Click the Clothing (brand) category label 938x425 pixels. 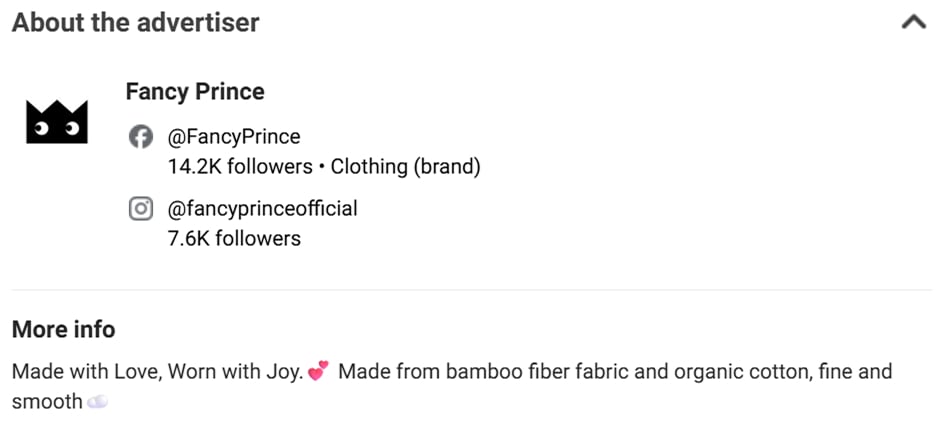406,167
